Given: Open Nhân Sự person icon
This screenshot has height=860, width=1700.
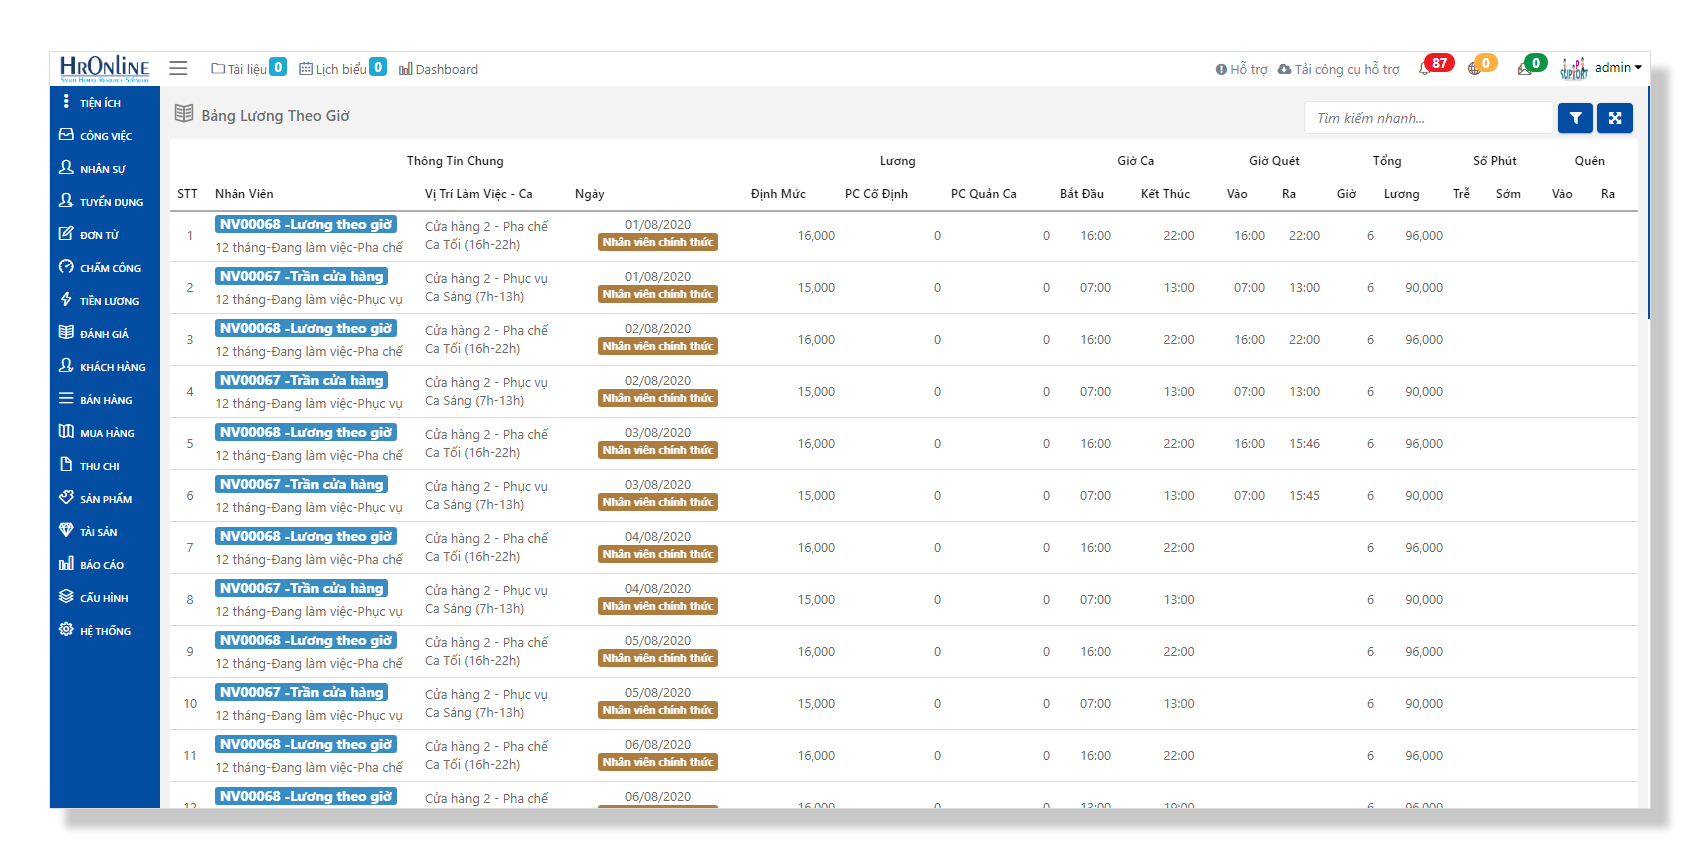Looking at the screenshot, I should click(x=66, y=168).
